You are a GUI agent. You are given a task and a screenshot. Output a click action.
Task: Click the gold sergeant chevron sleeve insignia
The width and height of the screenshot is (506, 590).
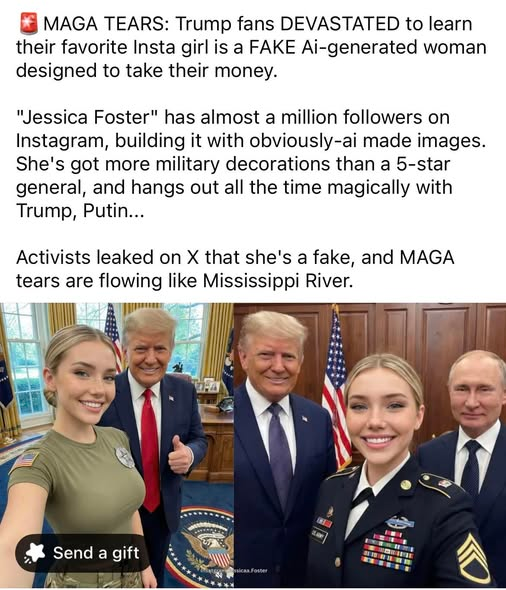click(x=473, y=558)
